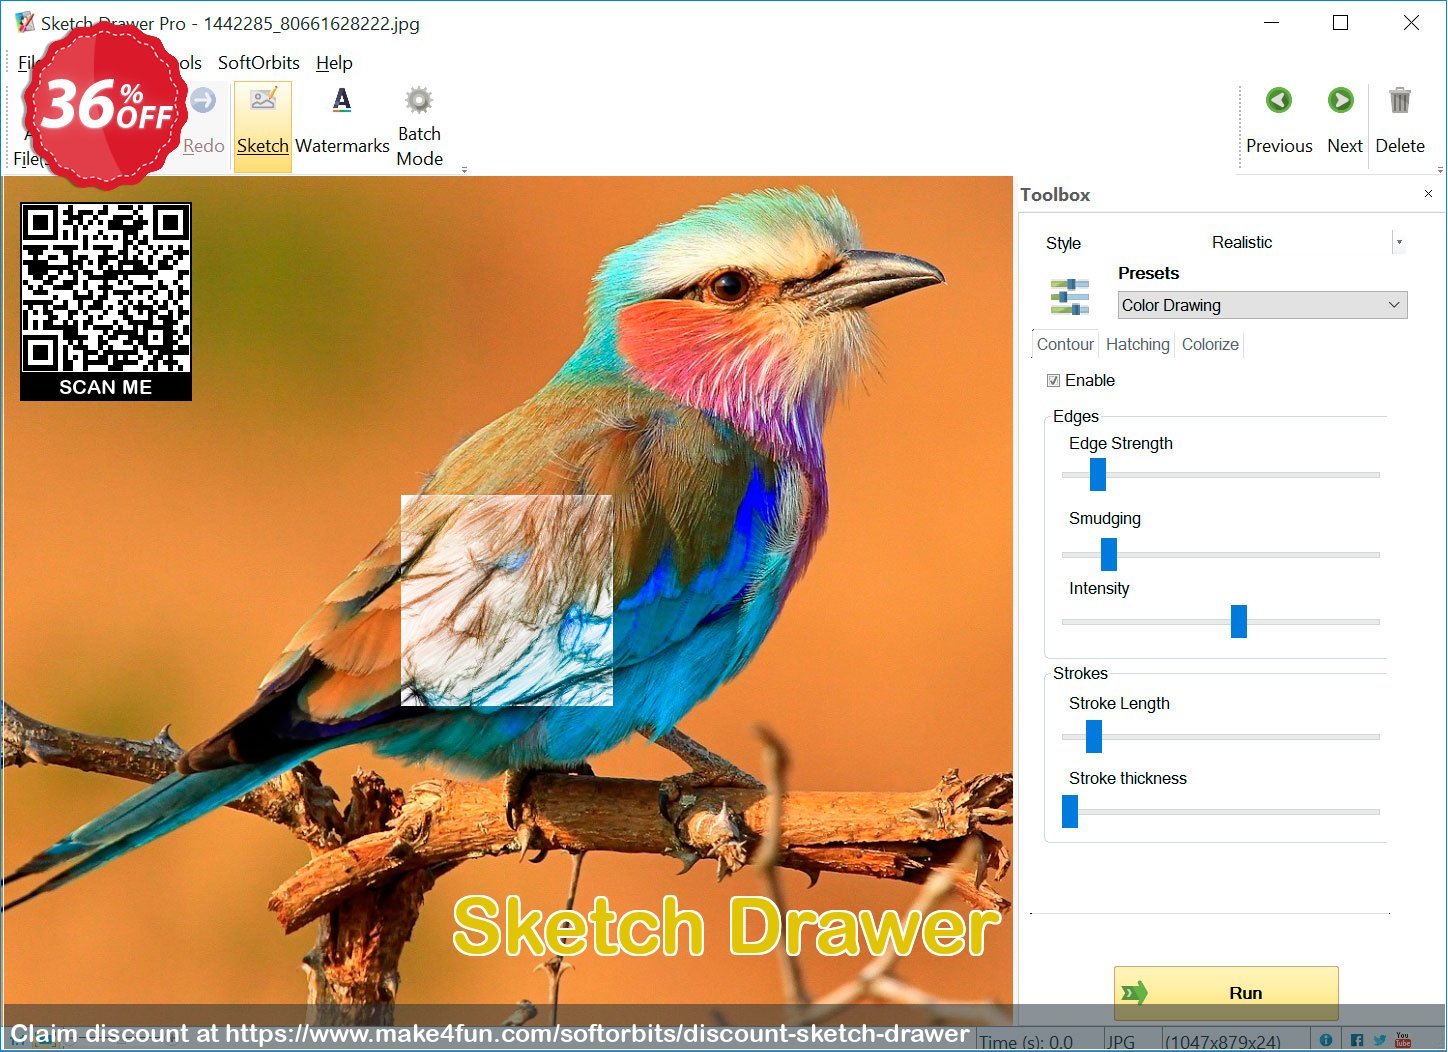Open the info icon in status bar
Viewport: 1448px width, 1052px height.
[x=1326, y=1040]
